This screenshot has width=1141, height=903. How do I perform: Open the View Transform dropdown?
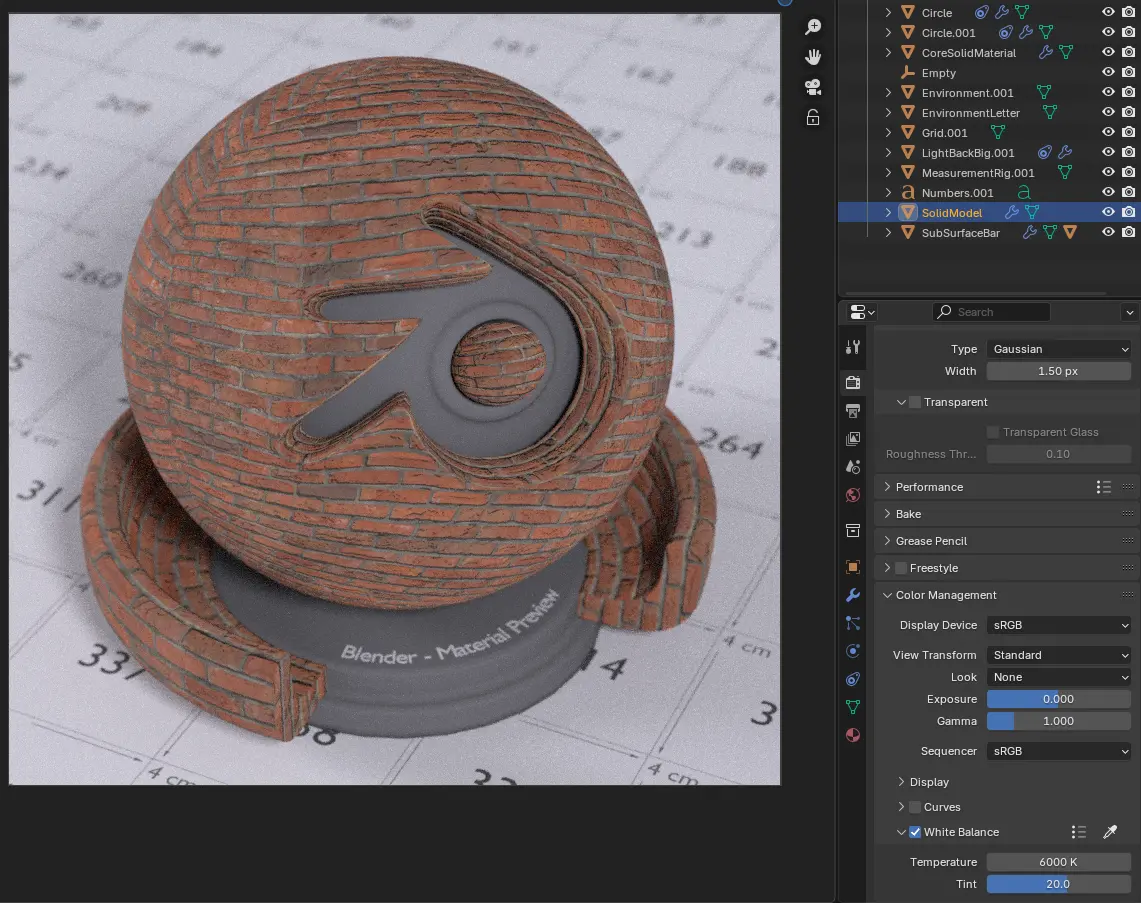pos(1059,655)
